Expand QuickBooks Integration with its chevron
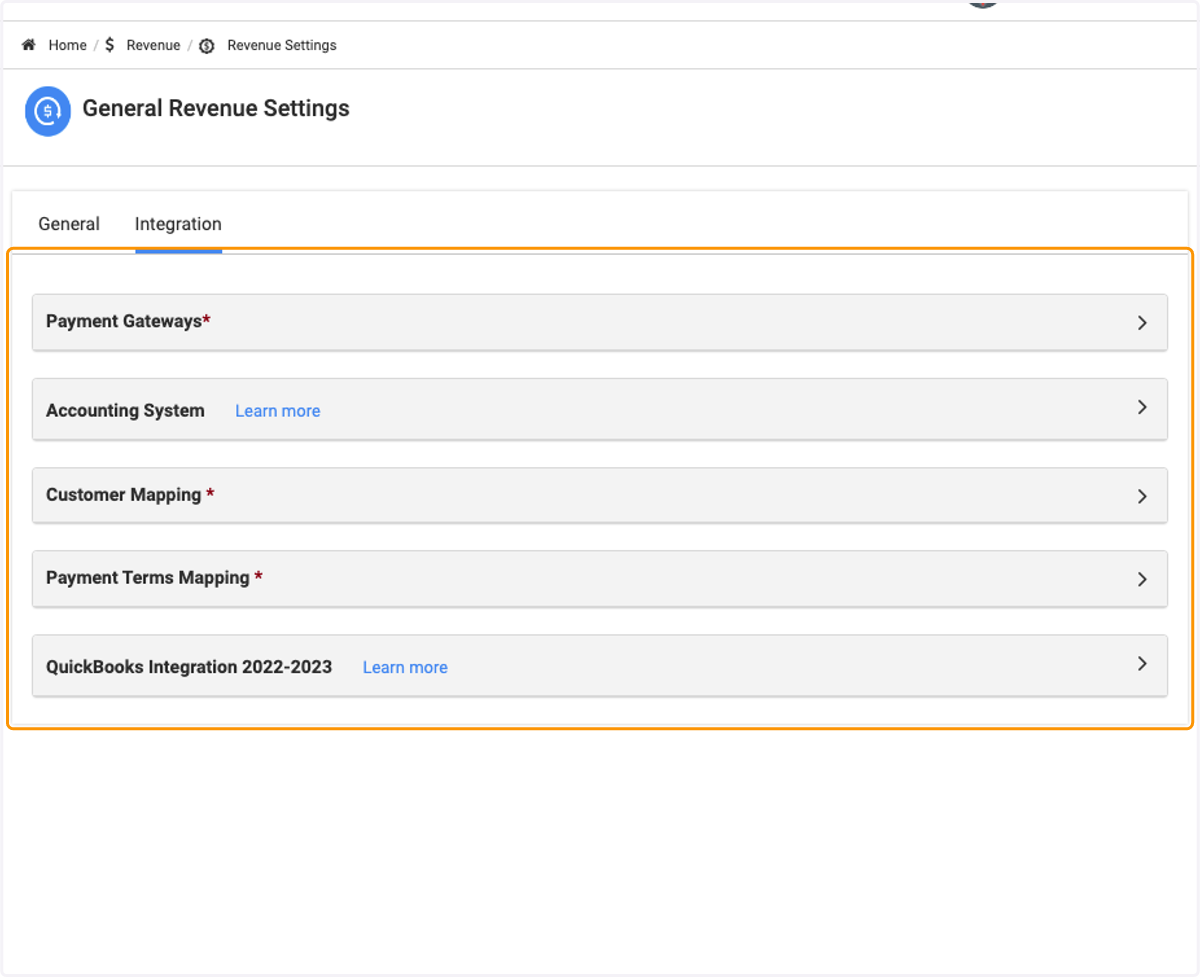 pos(1142,663)
